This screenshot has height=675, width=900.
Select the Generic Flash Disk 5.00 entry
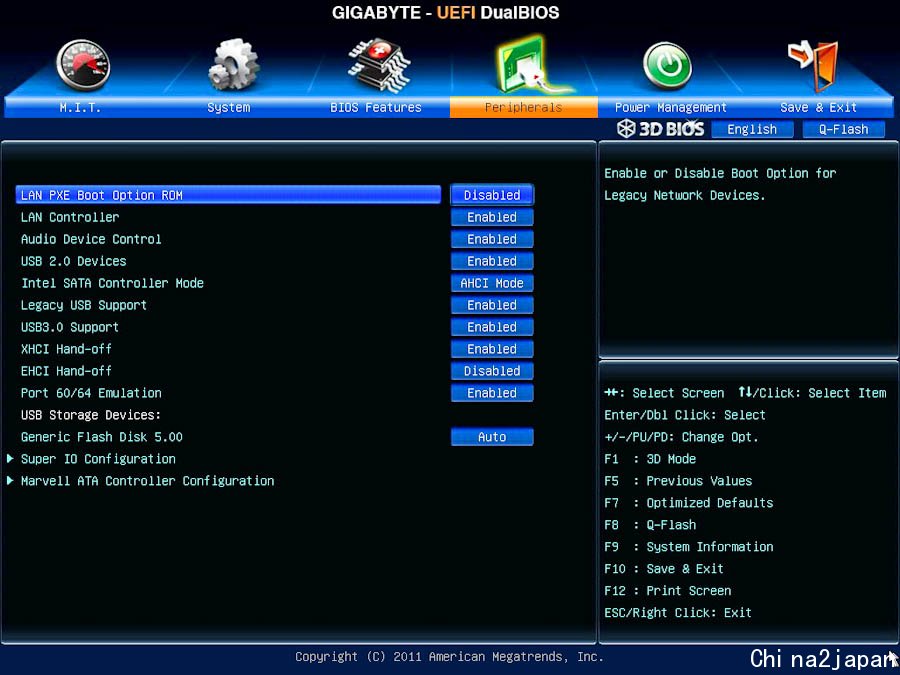102,437
